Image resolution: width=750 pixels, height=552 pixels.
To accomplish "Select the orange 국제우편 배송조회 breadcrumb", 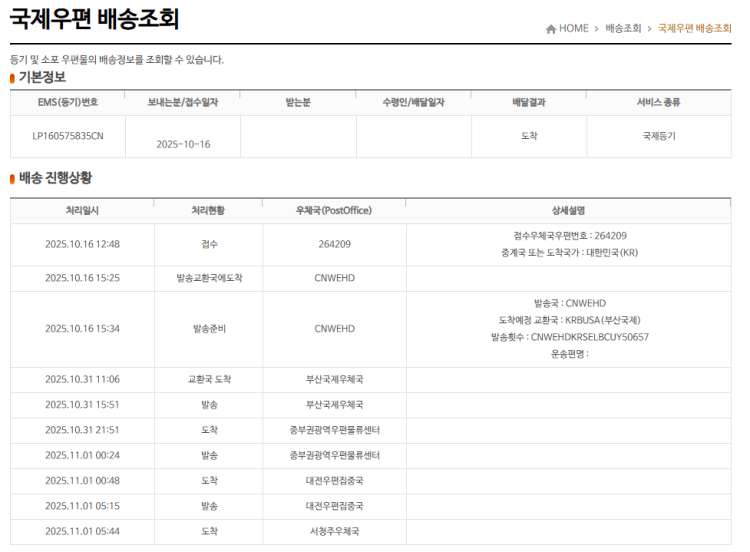I will (694, 29).
